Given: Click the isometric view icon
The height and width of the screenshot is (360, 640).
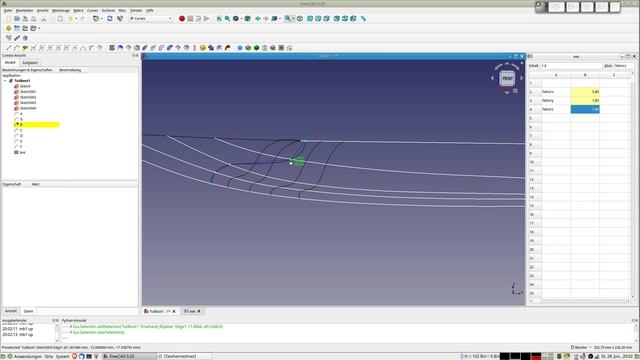Looking at the screenshot, I should [x=300, y=18].
